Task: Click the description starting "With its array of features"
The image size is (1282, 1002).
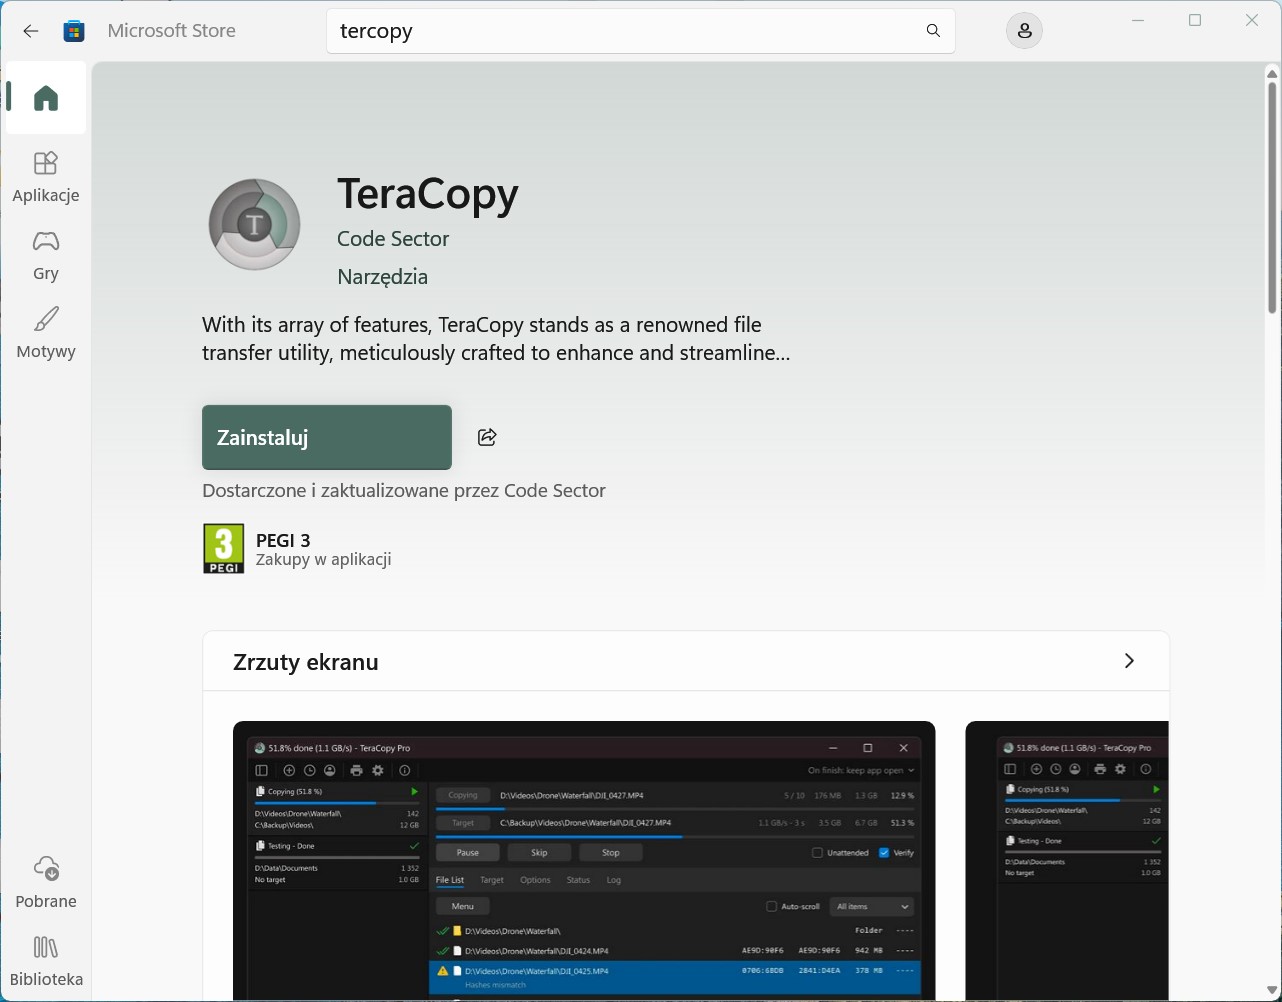Action: pyautogui.click(x=496, y=339)
